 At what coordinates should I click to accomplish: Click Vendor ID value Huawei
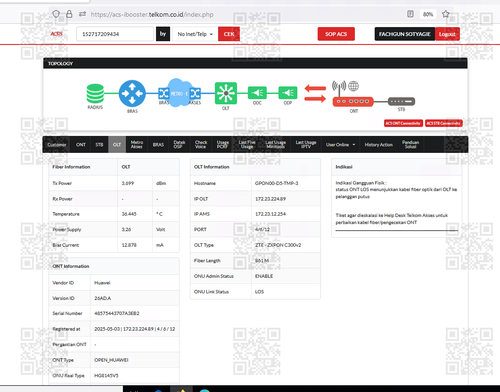(102, 283)
